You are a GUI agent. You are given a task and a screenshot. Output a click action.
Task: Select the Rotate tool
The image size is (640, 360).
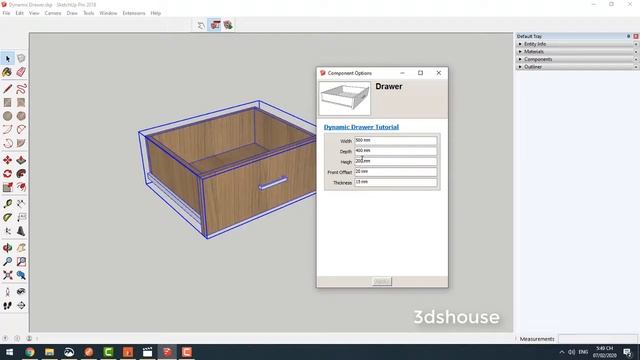8,173
